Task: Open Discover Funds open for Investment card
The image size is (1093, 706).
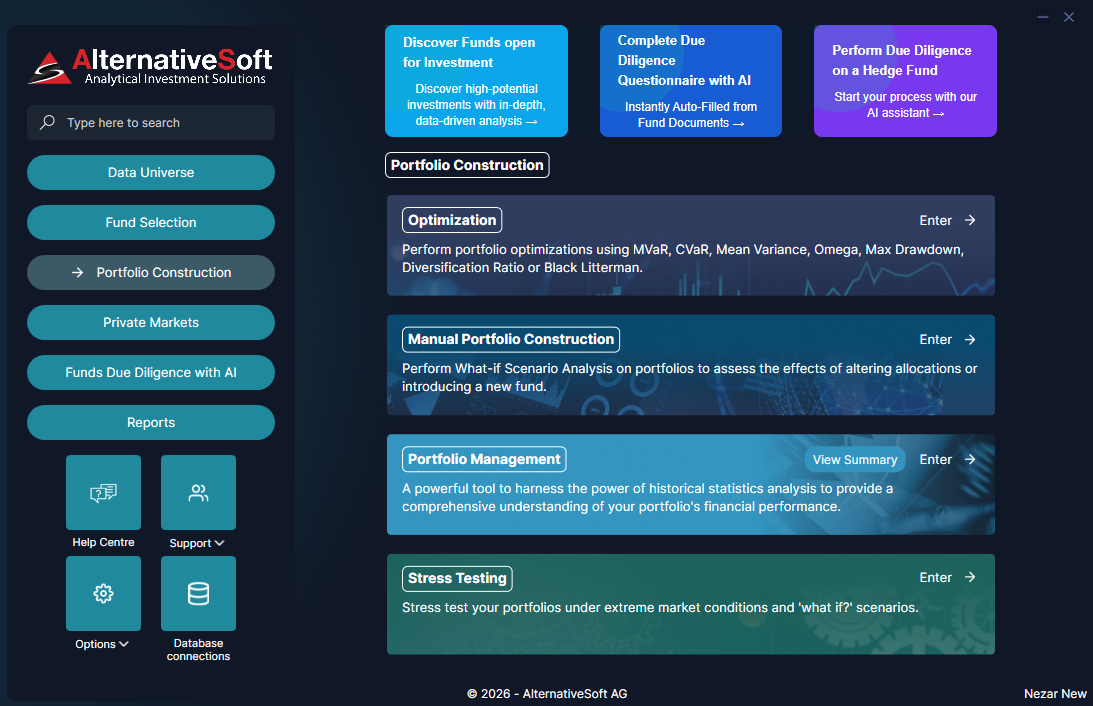Action: pos(476,81)
